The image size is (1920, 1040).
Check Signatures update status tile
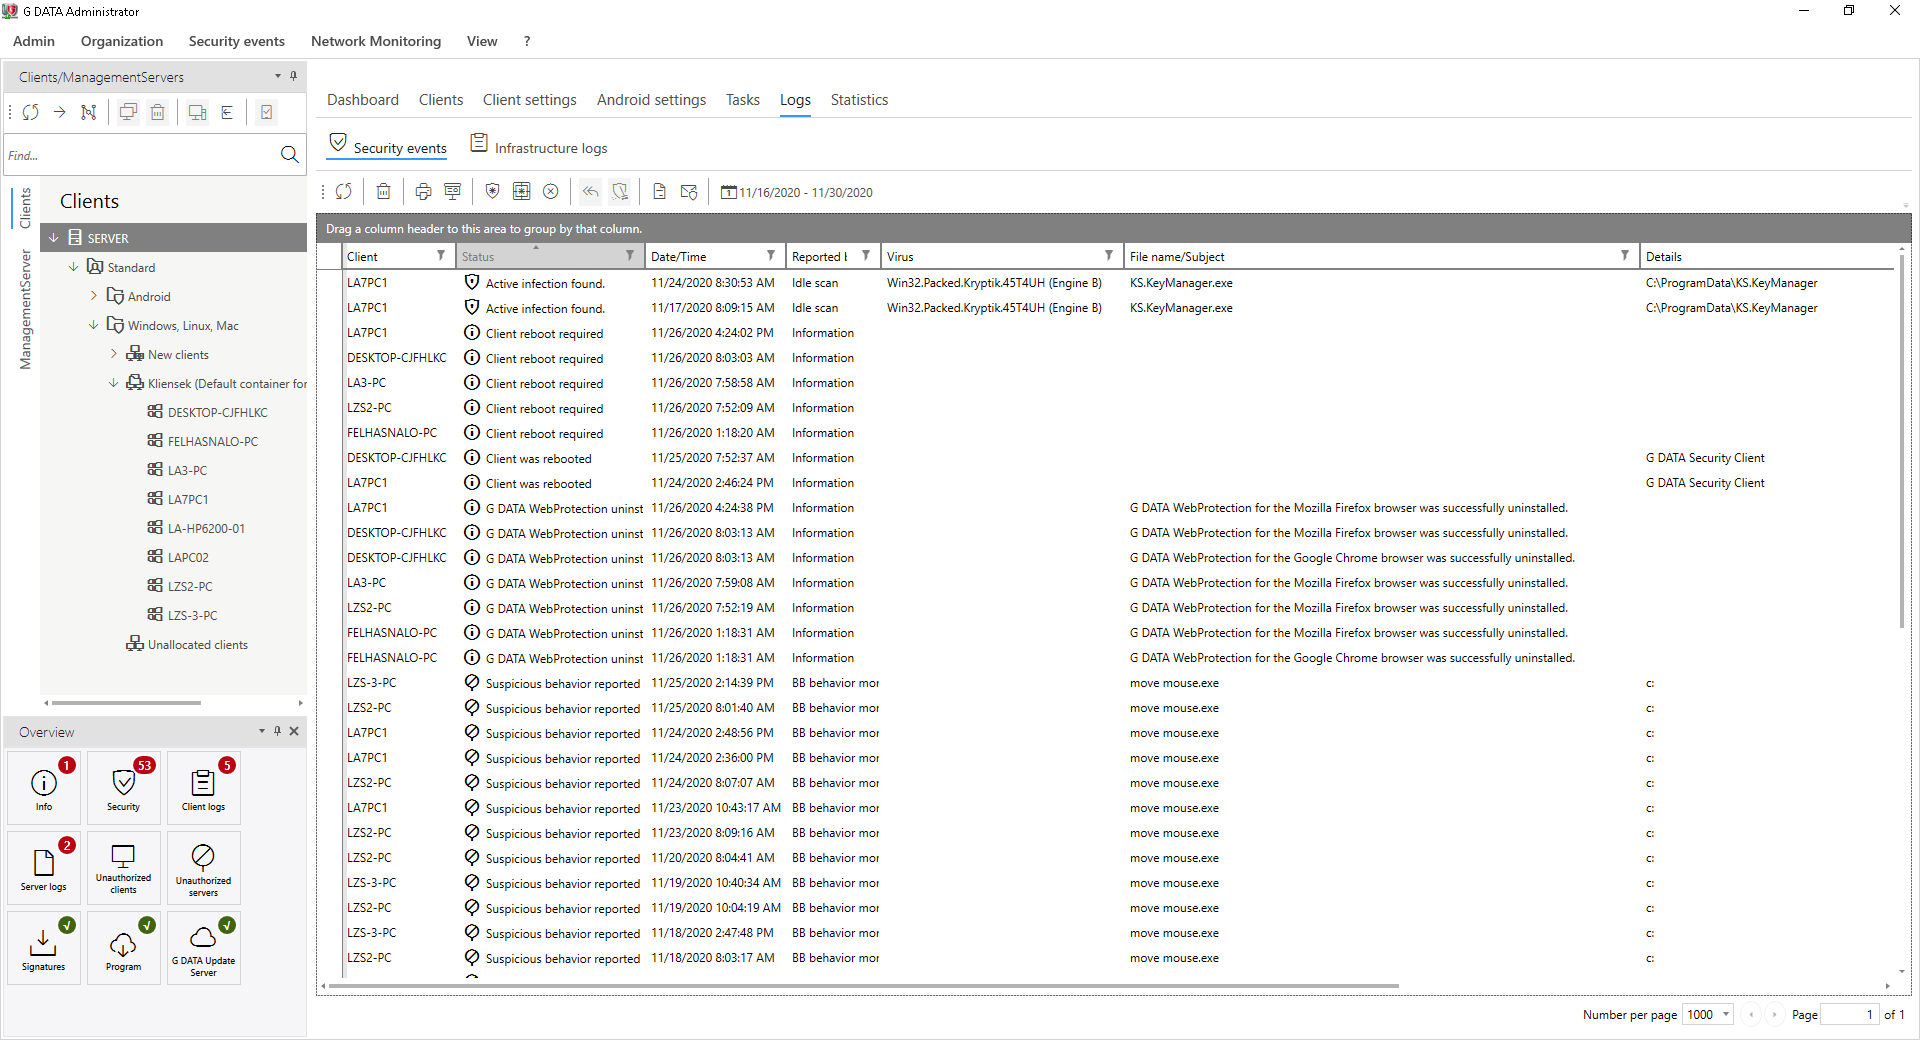[x=44, y=948]
